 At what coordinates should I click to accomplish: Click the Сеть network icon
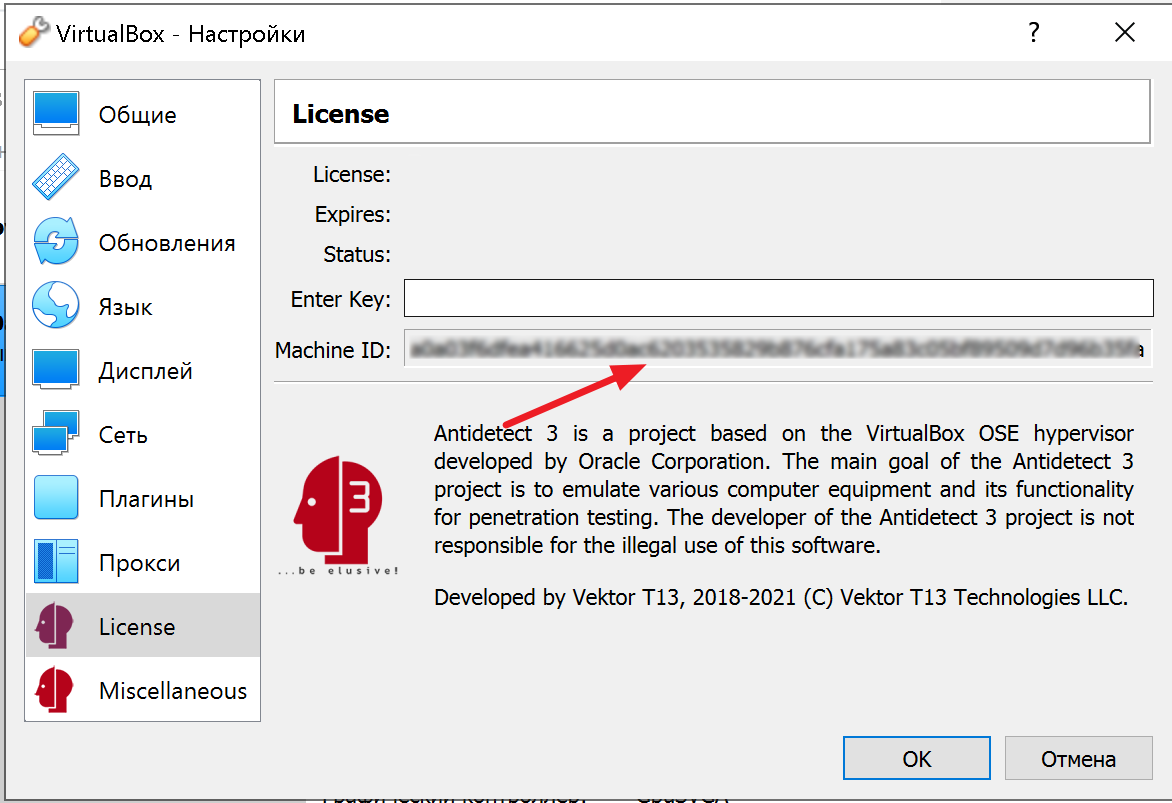(56, 433)
